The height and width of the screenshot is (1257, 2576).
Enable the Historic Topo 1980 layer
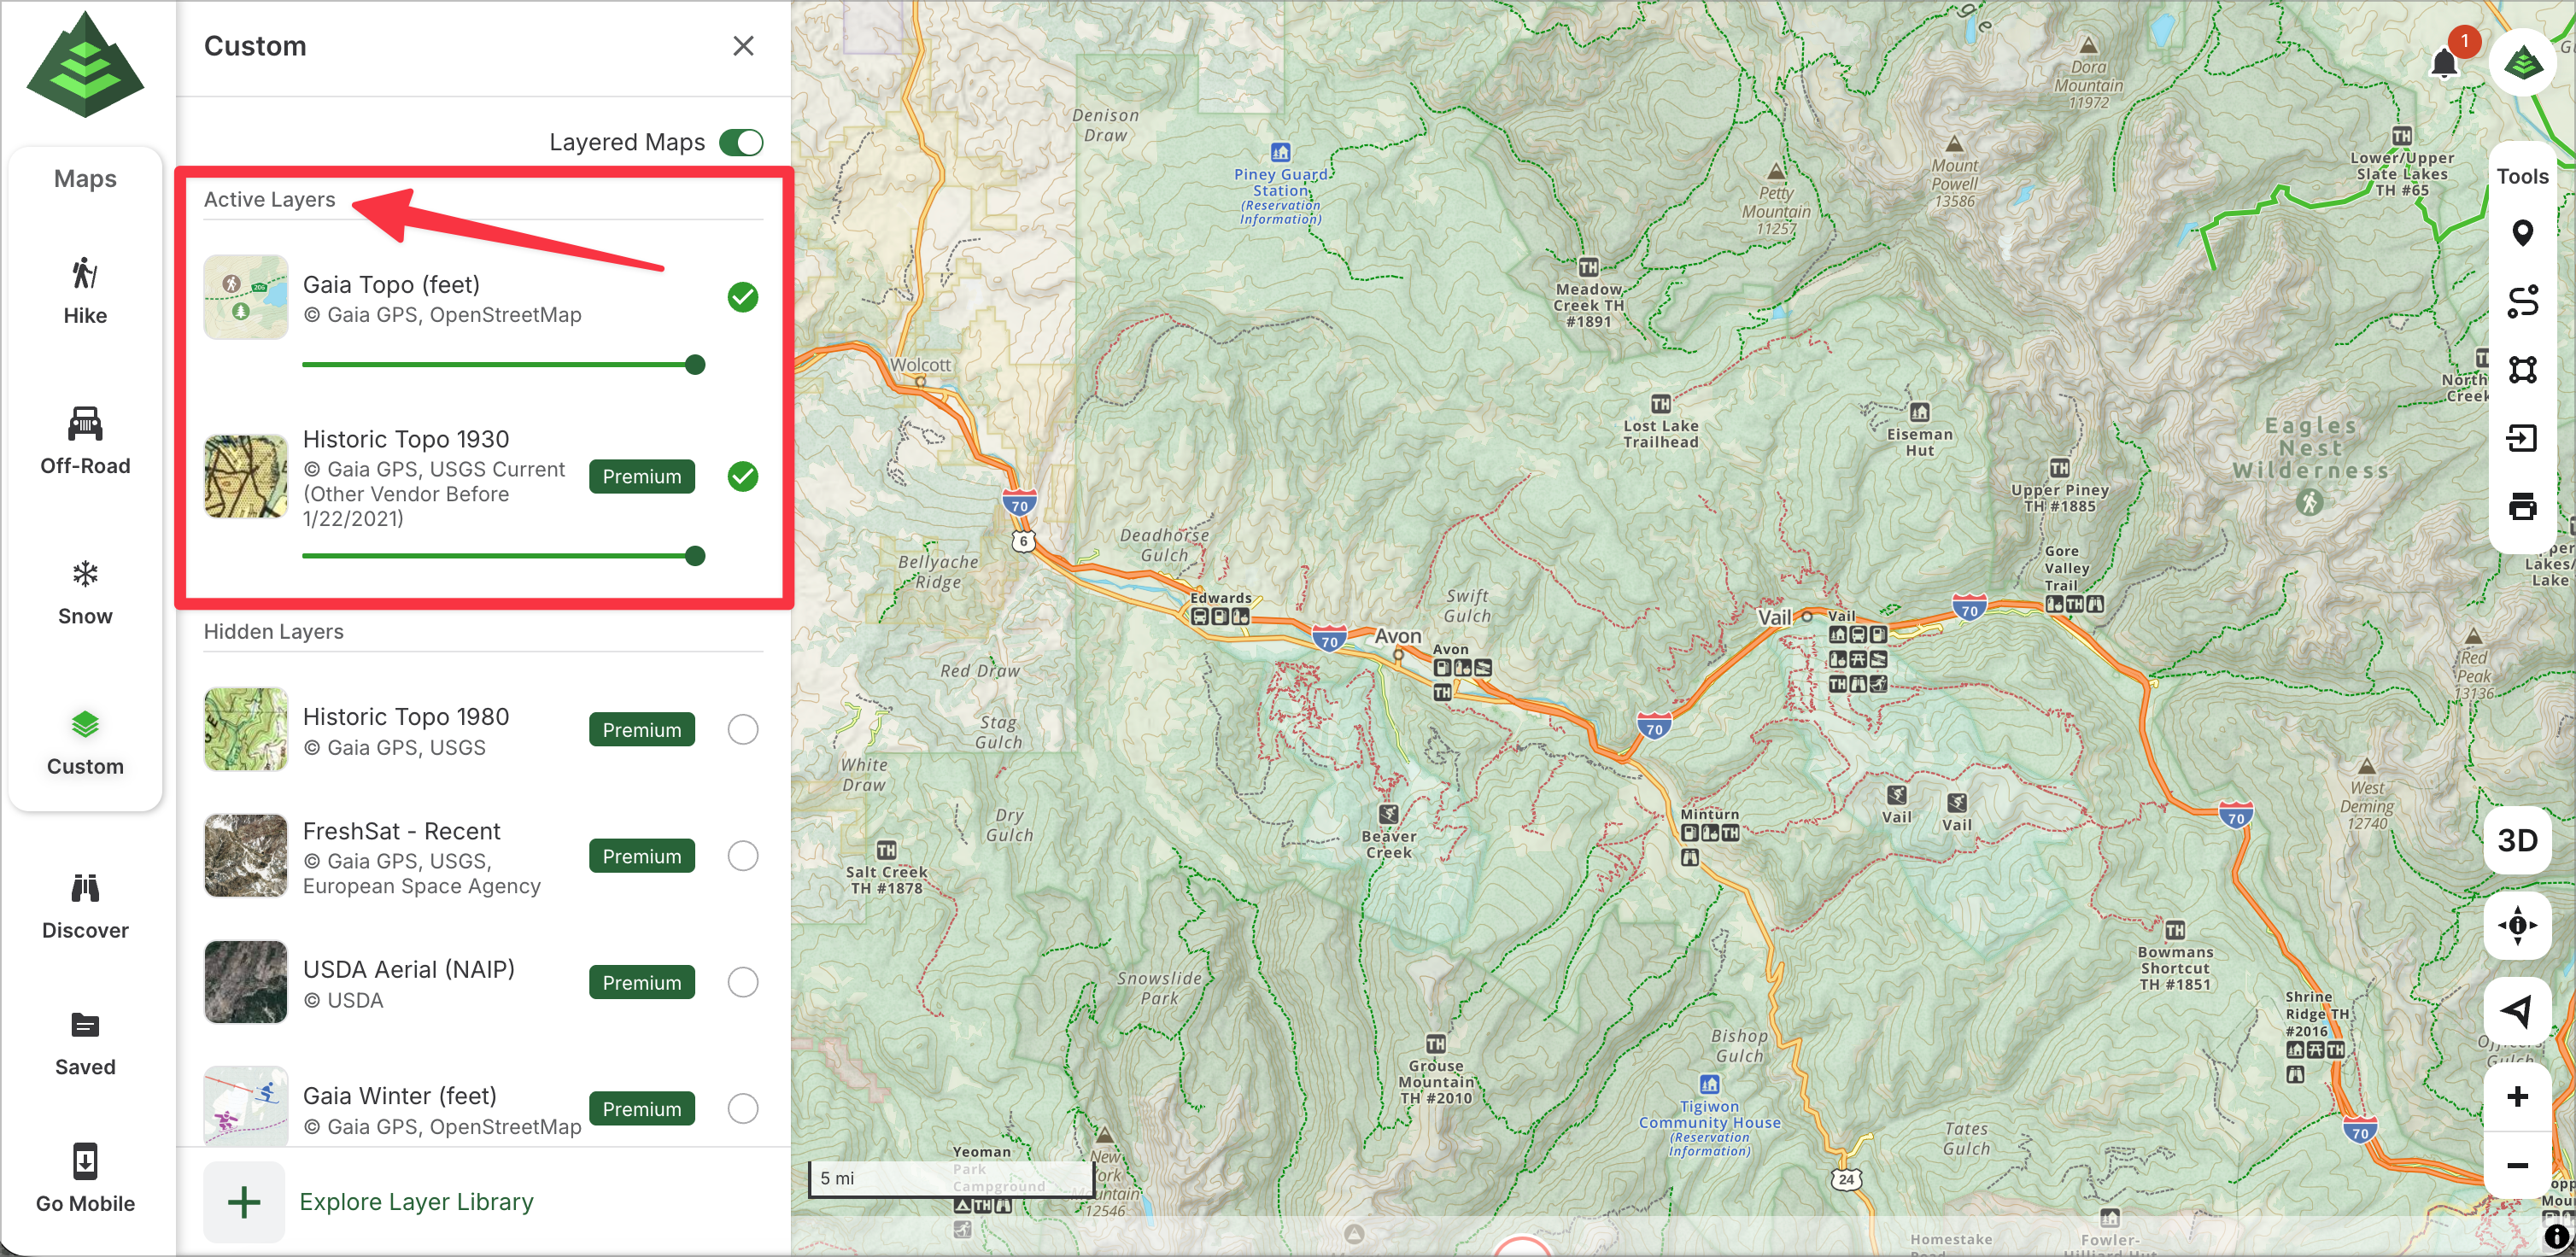click(742, 730)
